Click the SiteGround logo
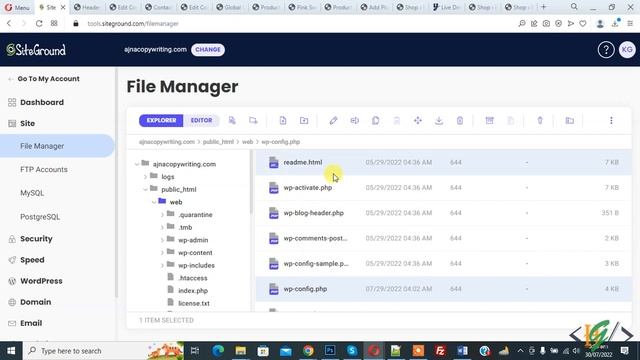Viewport: 640px width, 360px height. tap(36, 50)
